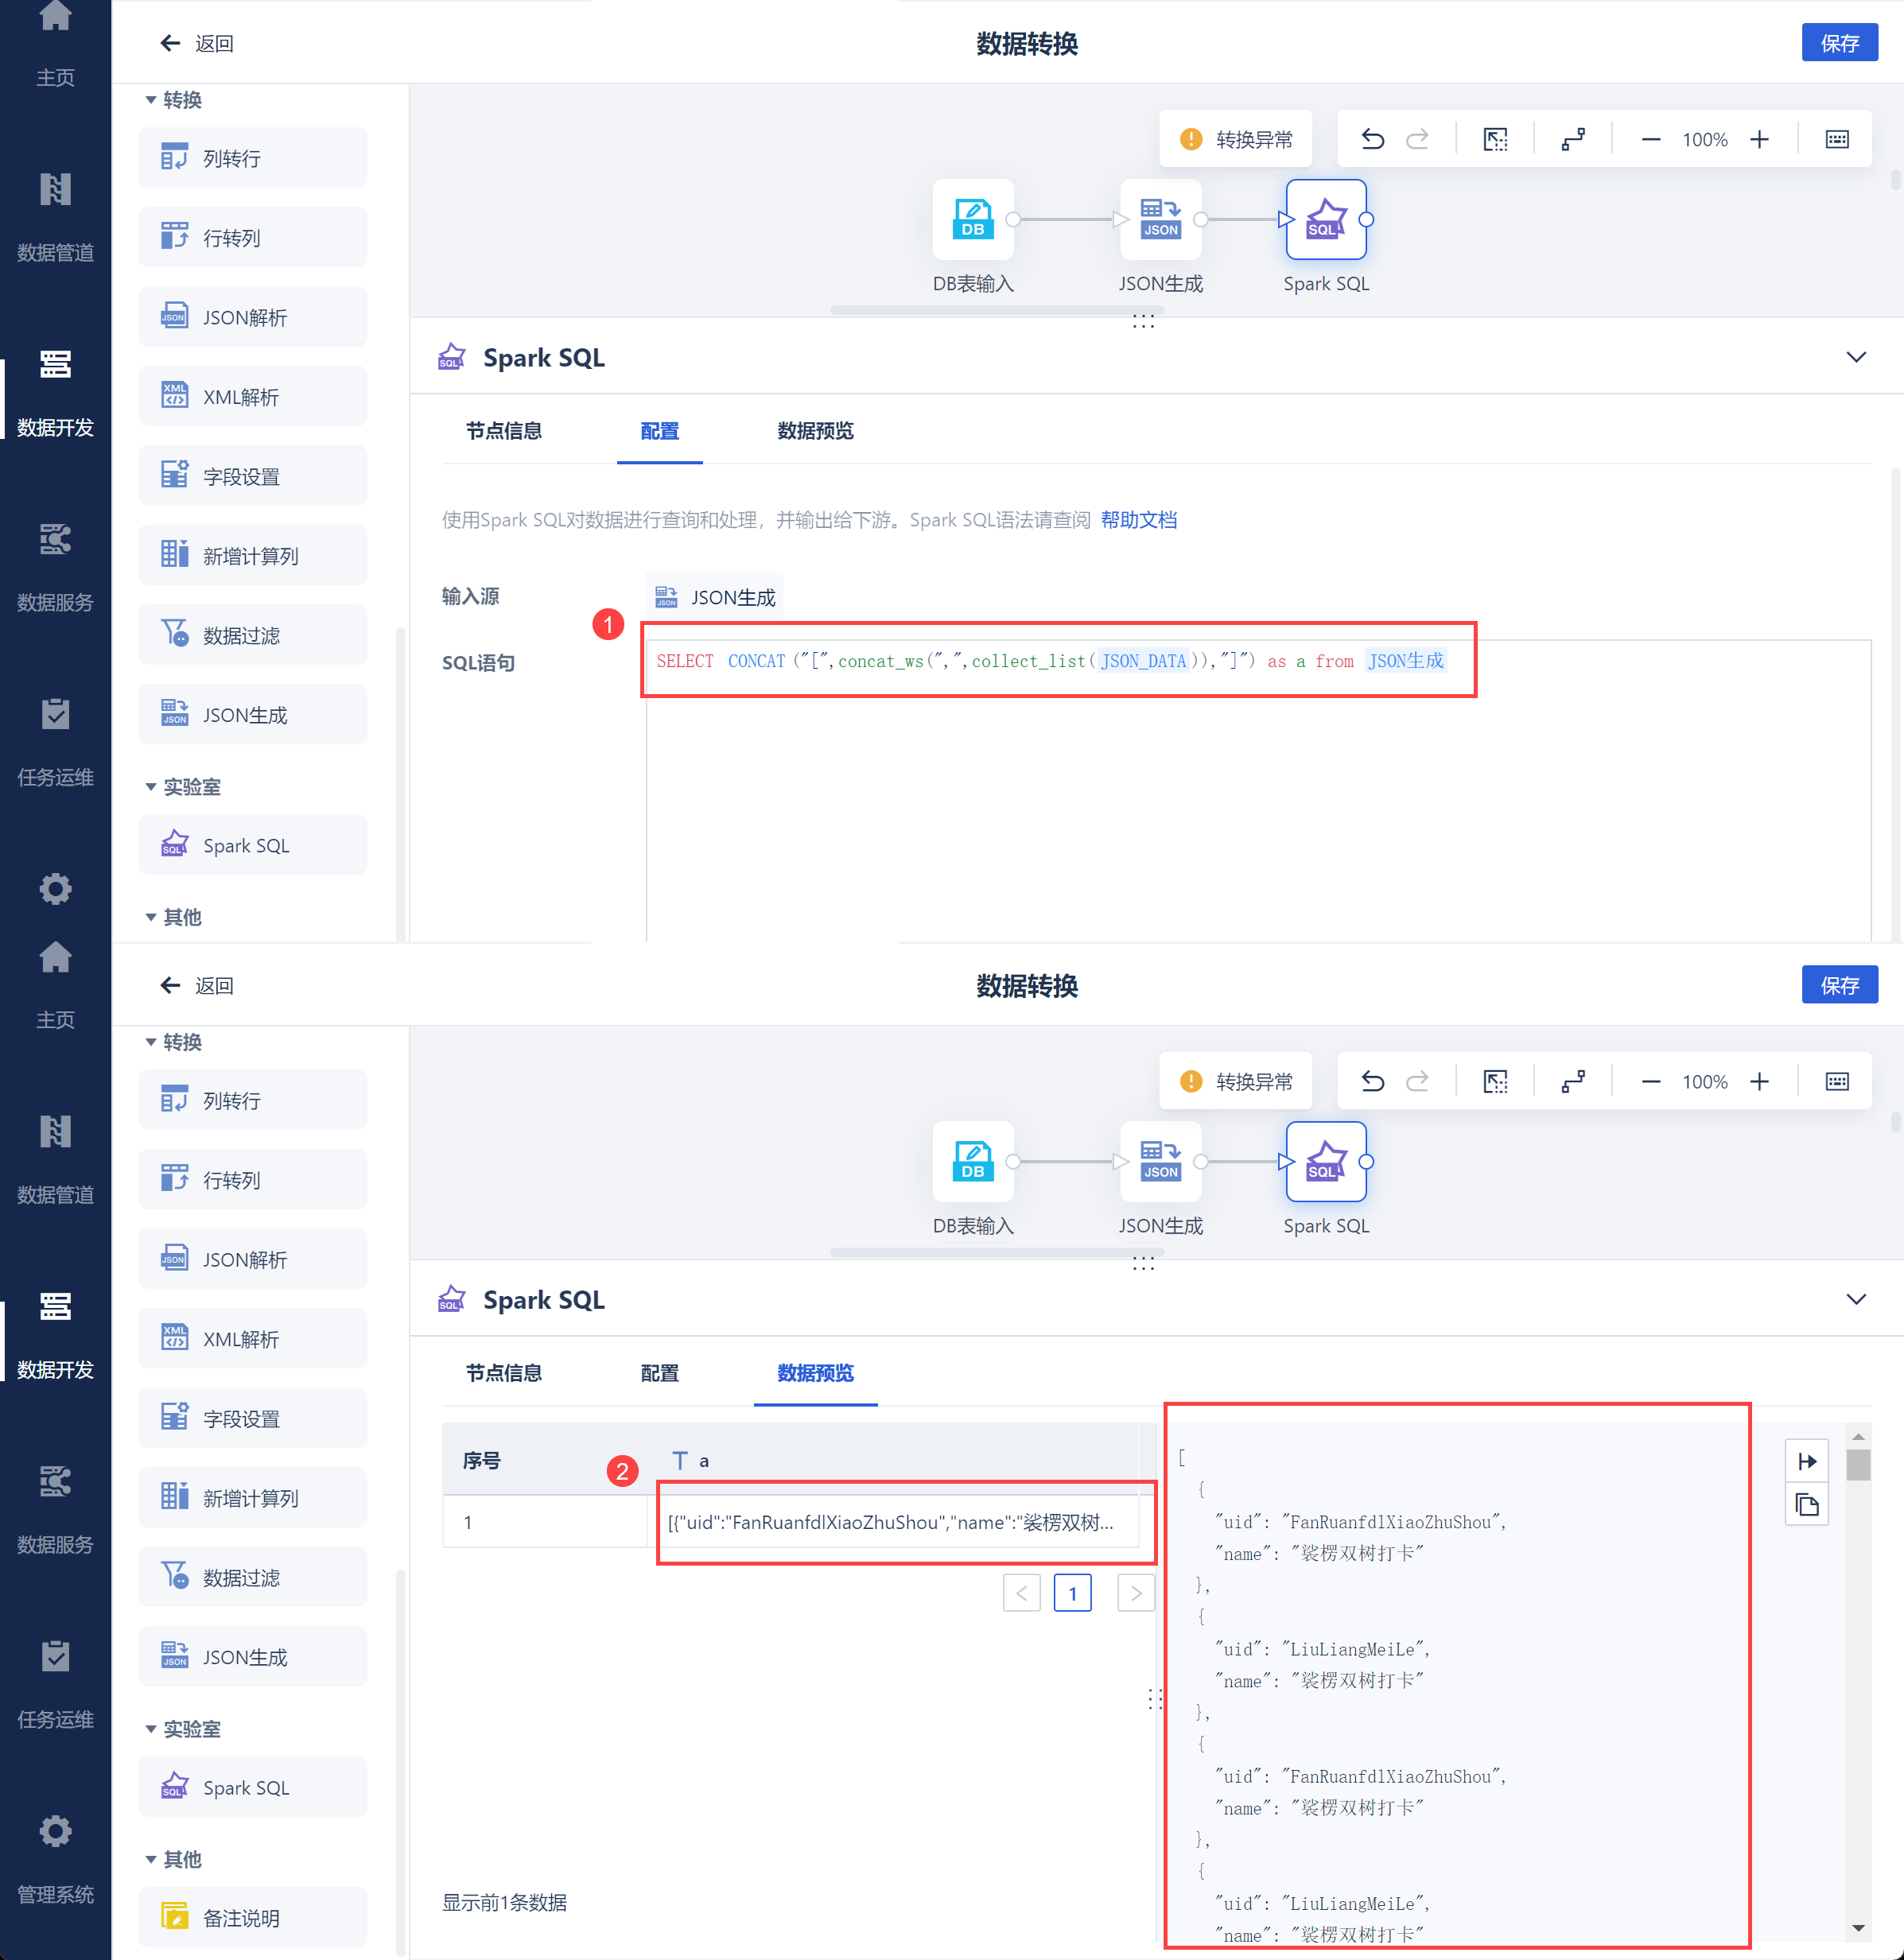
Task: Click the keyboard shortcuts icon in top toolbar
Action: pyautogui.click(x=1837, y=139)
